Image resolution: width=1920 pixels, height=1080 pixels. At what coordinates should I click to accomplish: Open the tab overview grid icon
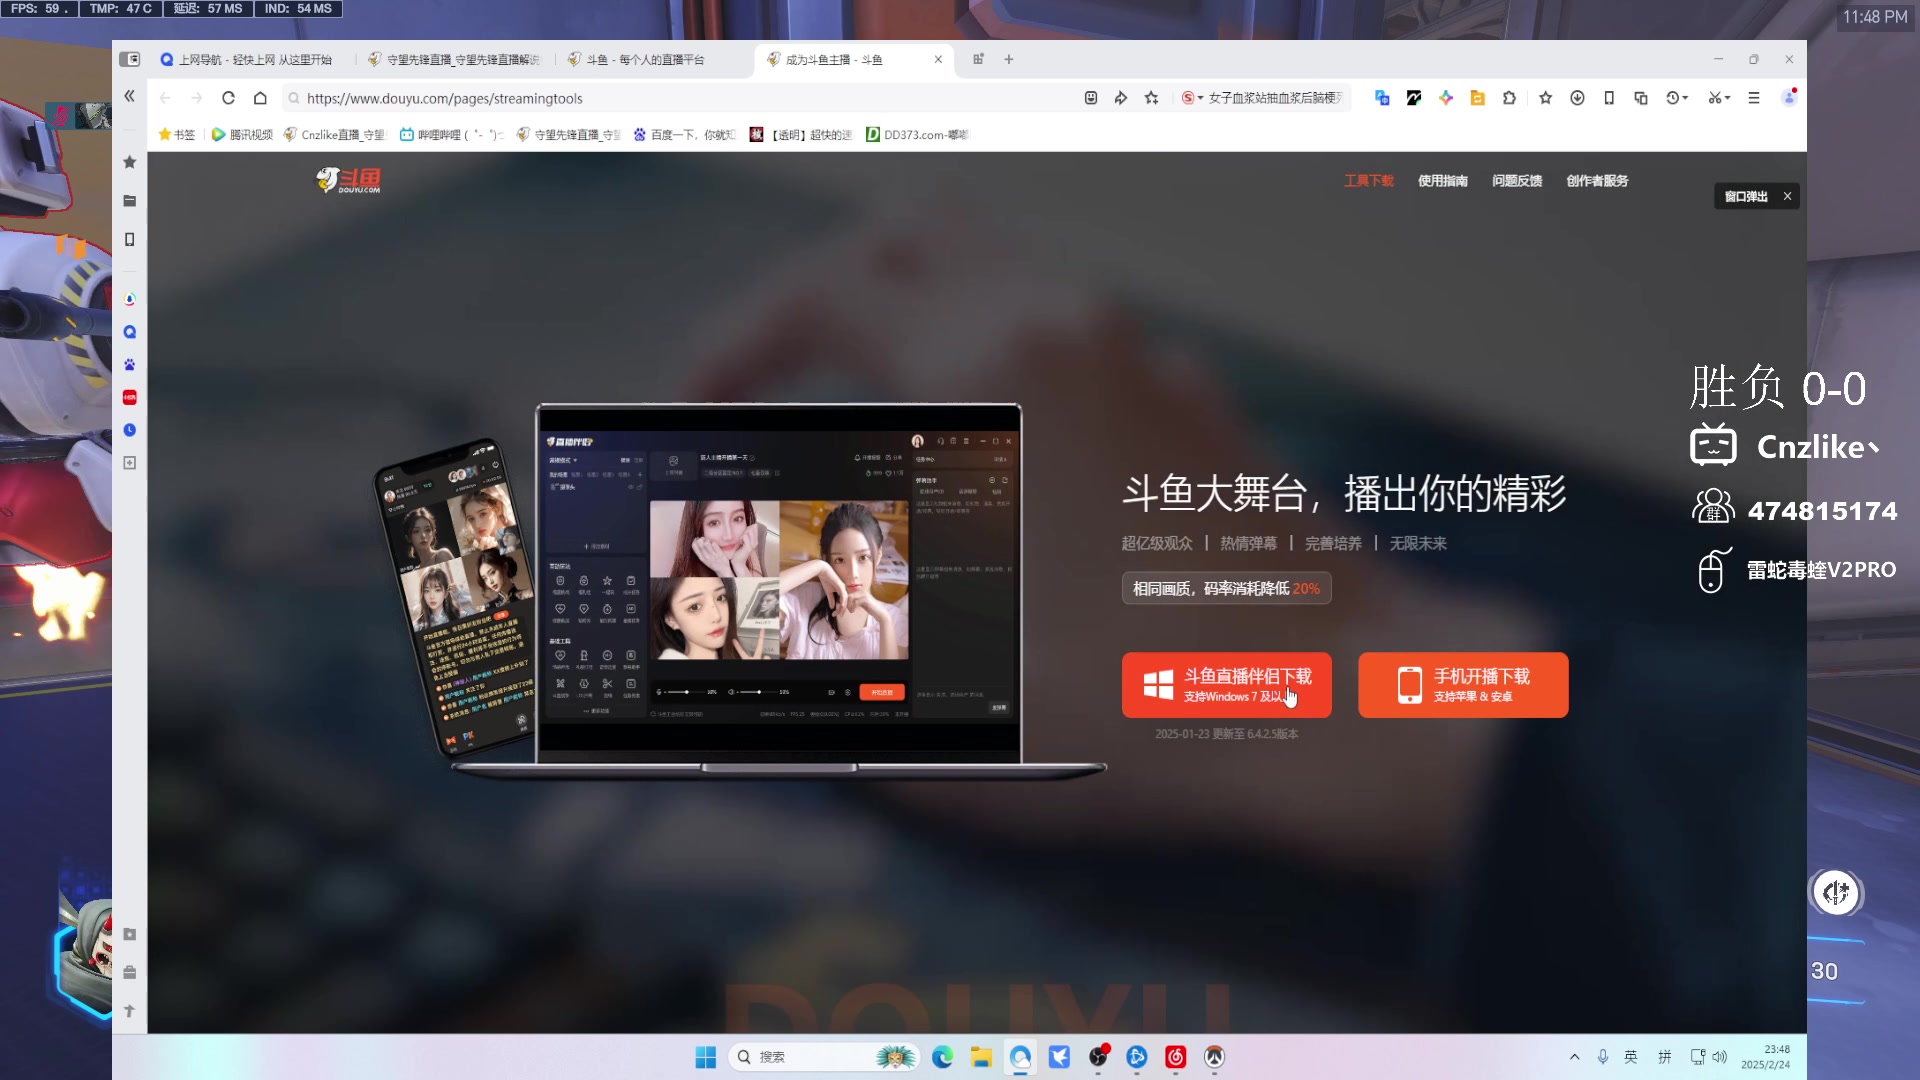click(x=978, y=59)
